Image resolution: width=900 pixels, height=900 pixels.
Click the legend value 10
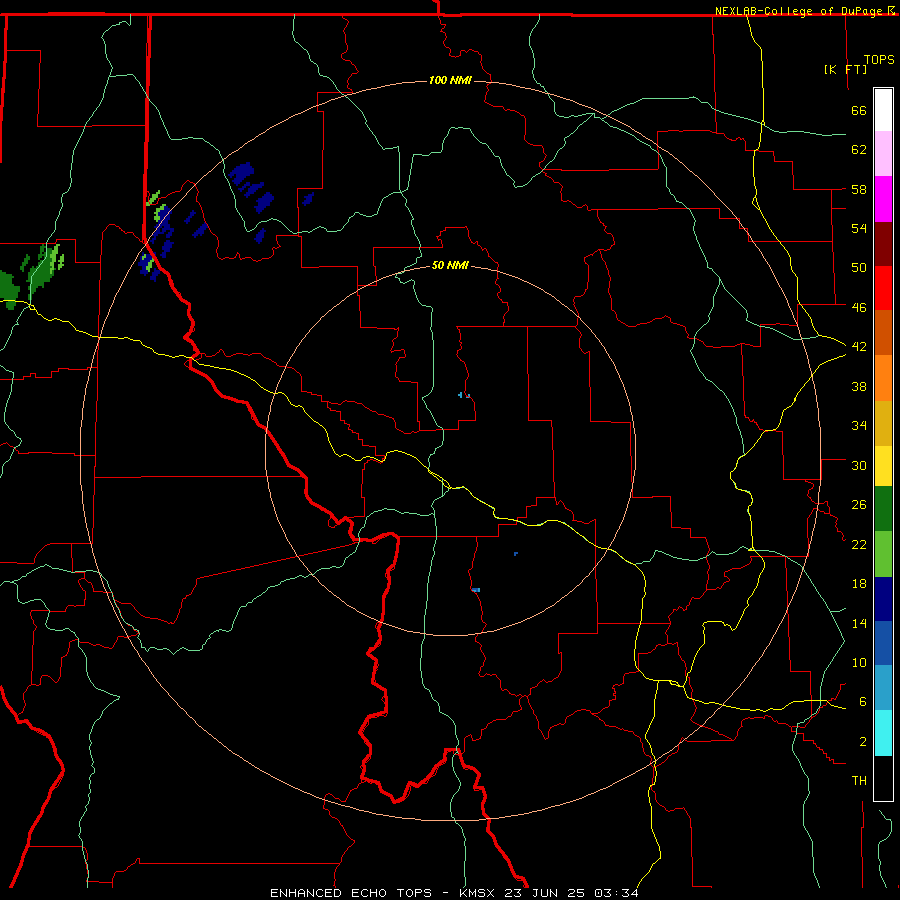[859, 662]
